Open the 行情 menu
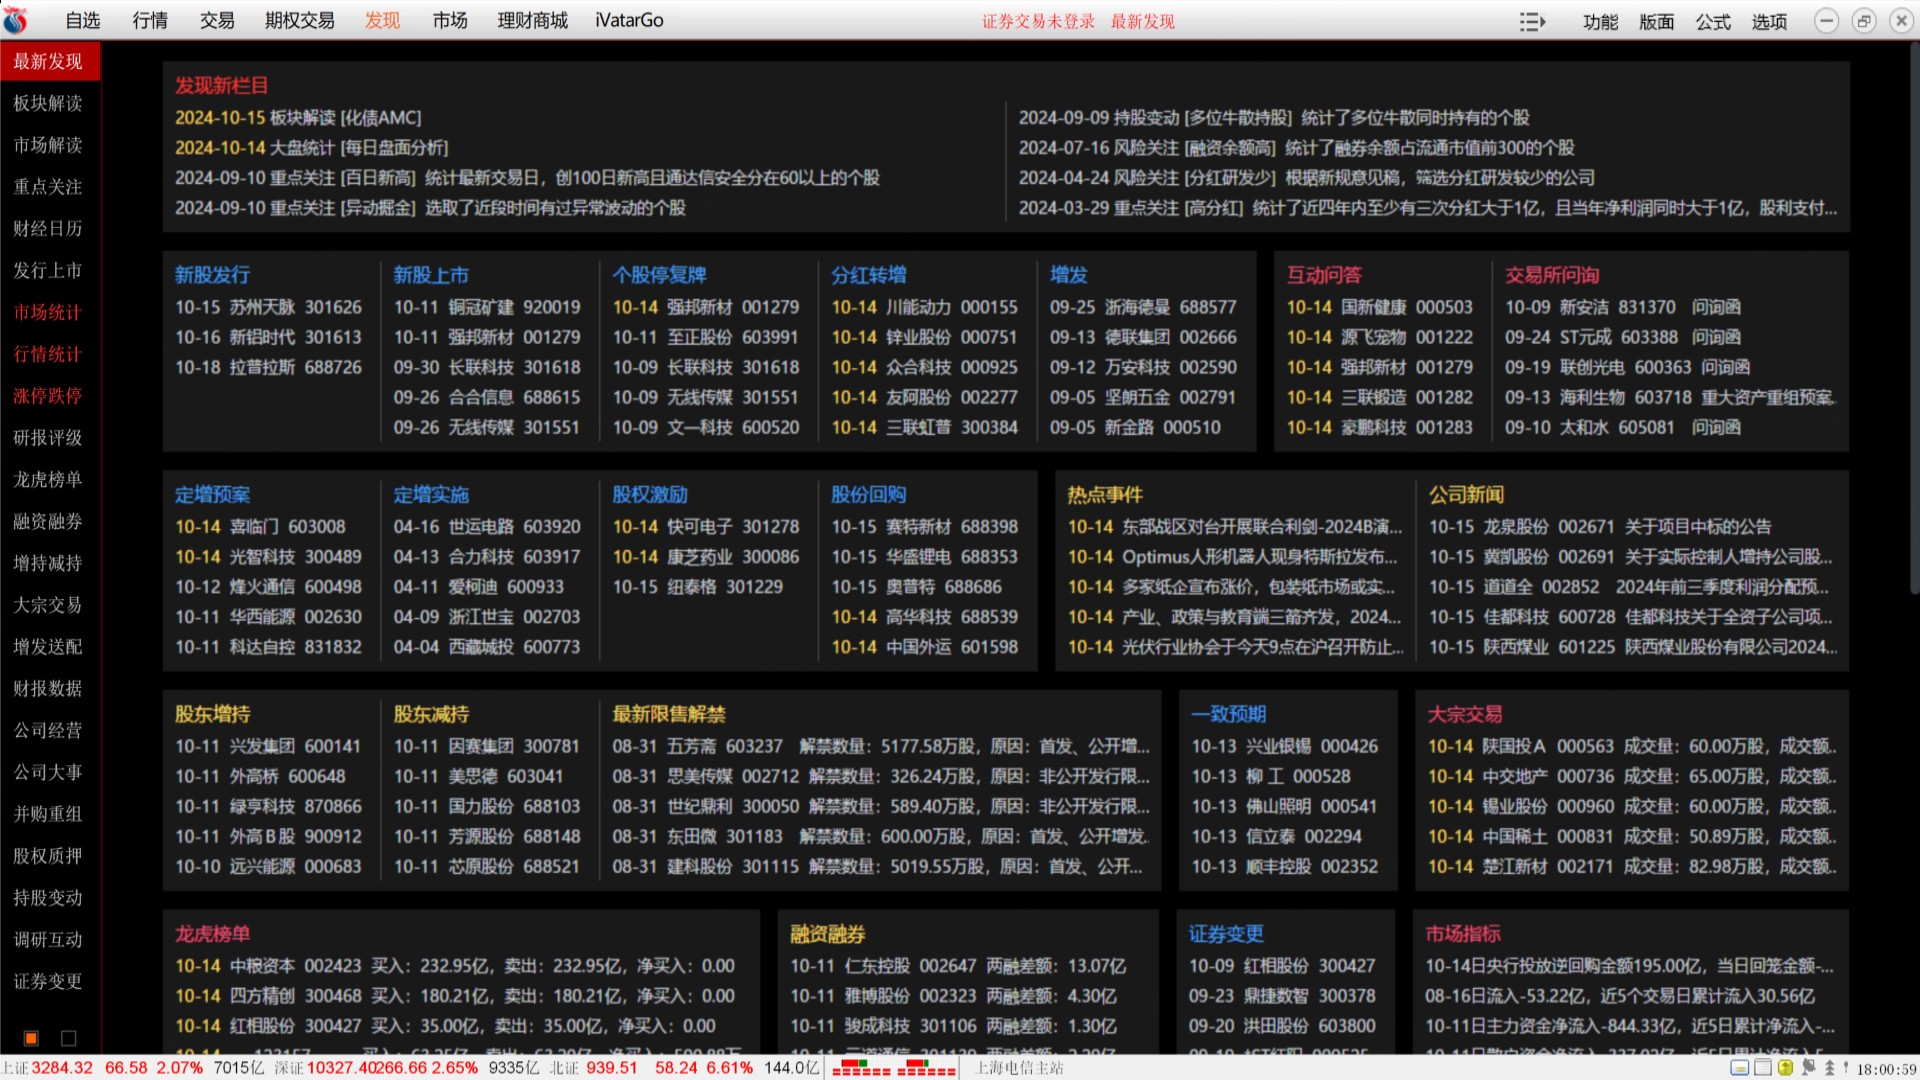The image size is (1920, 1080). click(x=150, y=21)
